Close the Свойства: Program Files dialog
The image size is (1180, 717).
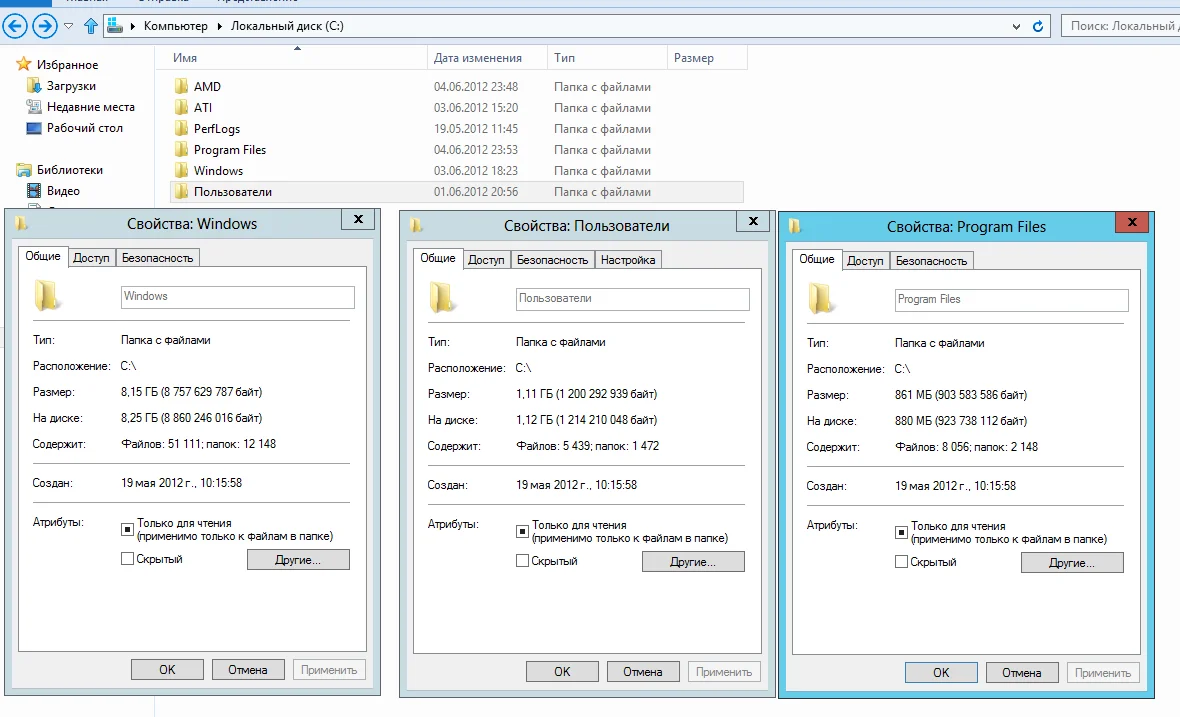[1132, 221]
